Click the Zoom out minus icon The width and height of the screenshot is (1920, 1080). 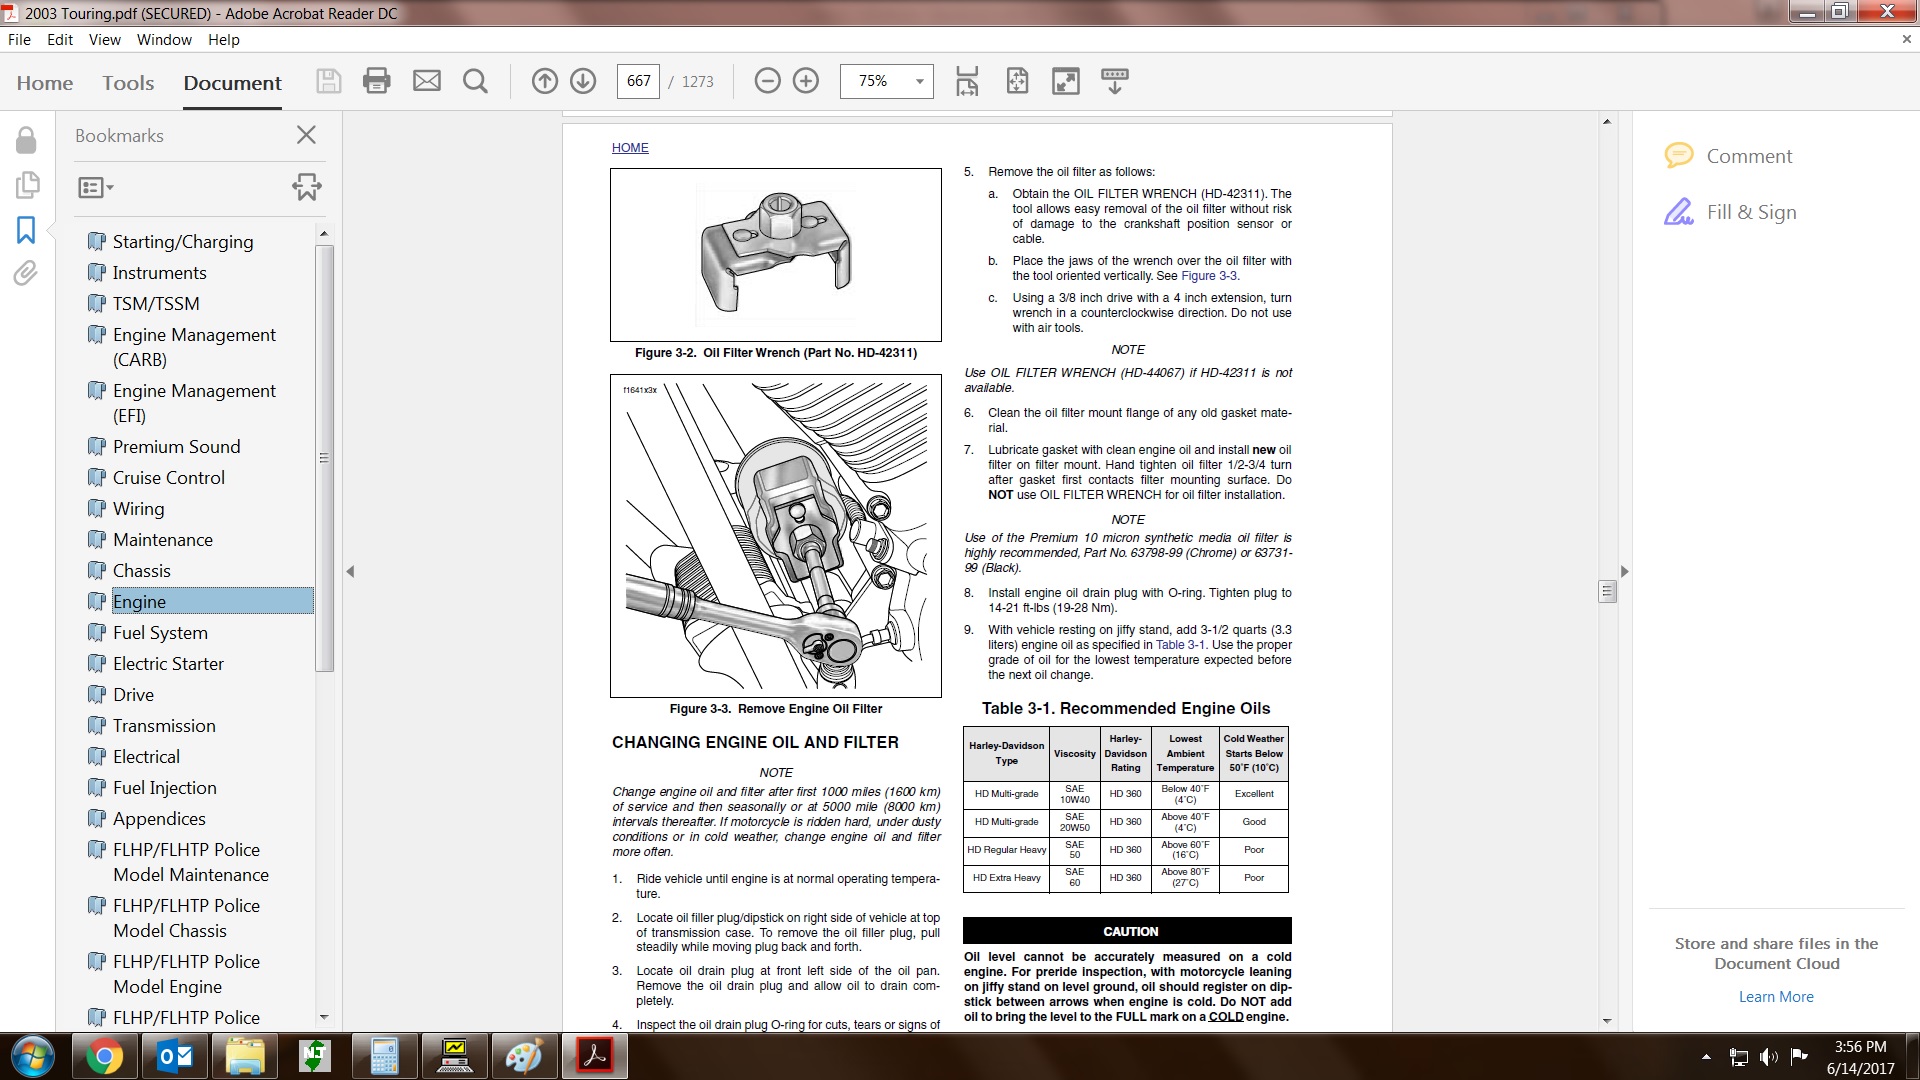tap(767, 81)
